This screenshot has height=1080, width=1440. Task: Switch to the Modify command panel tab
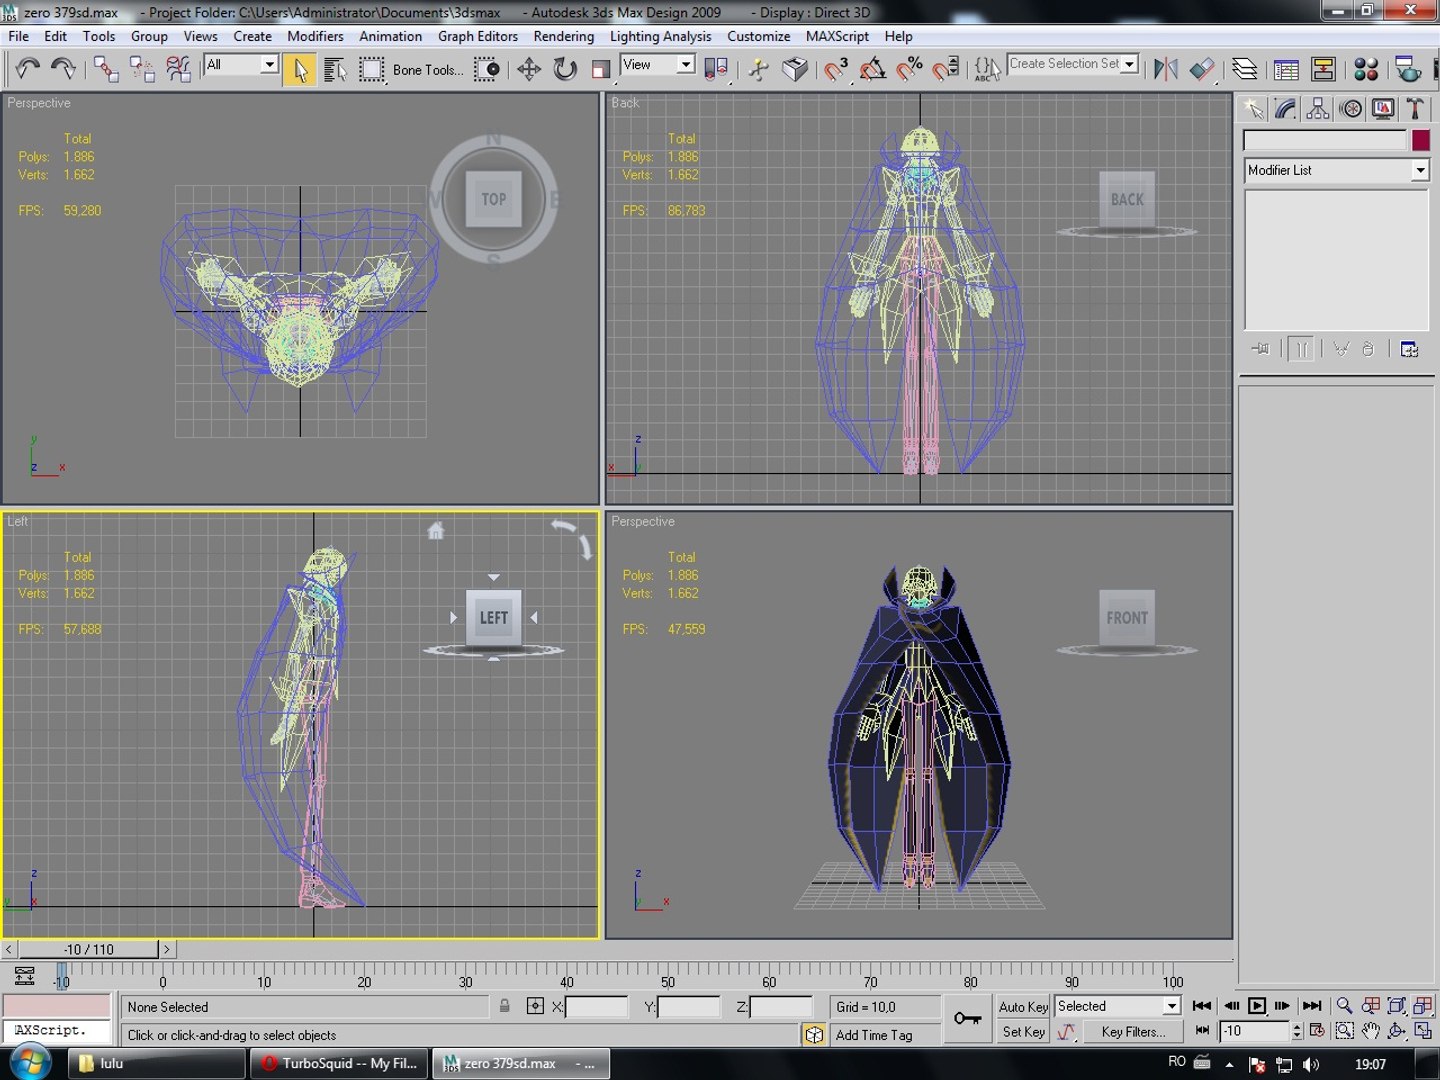[1286, 109]
